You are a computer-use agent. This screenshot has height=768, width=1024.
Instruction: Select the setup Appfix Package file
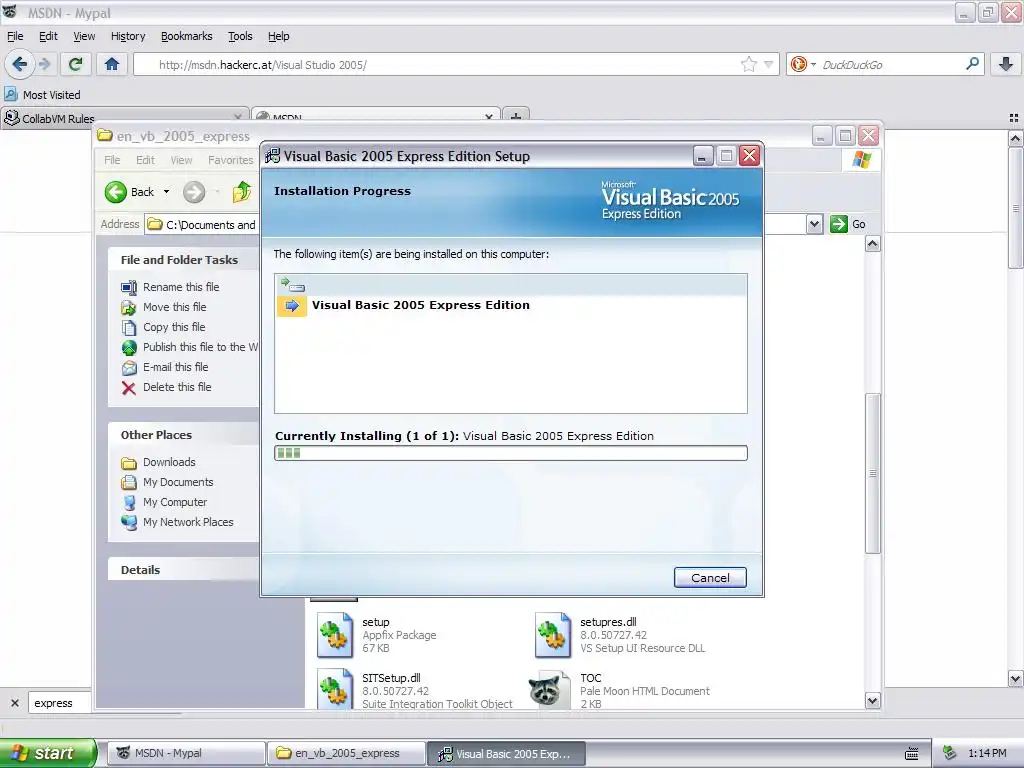[x=379, y=635]
